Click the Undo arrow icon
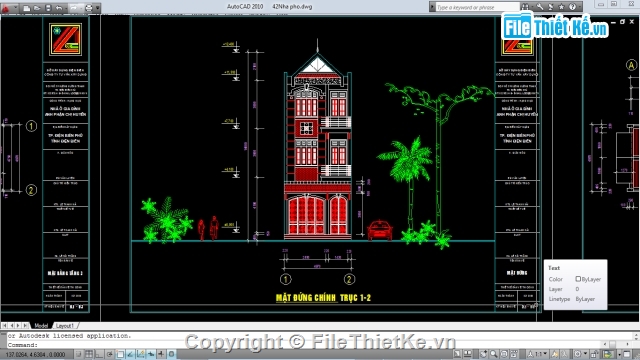640x360 pixels. (x=59, y=8)
